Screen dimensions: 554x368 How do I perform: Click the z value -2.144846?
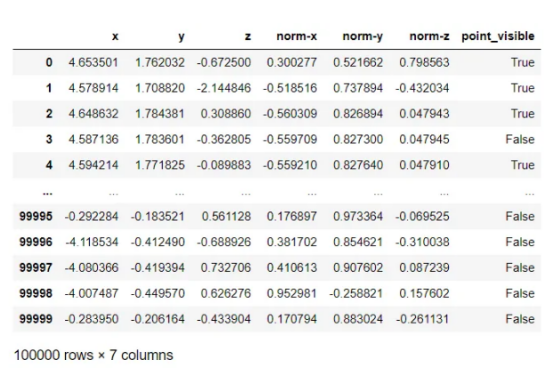[224, 88]
